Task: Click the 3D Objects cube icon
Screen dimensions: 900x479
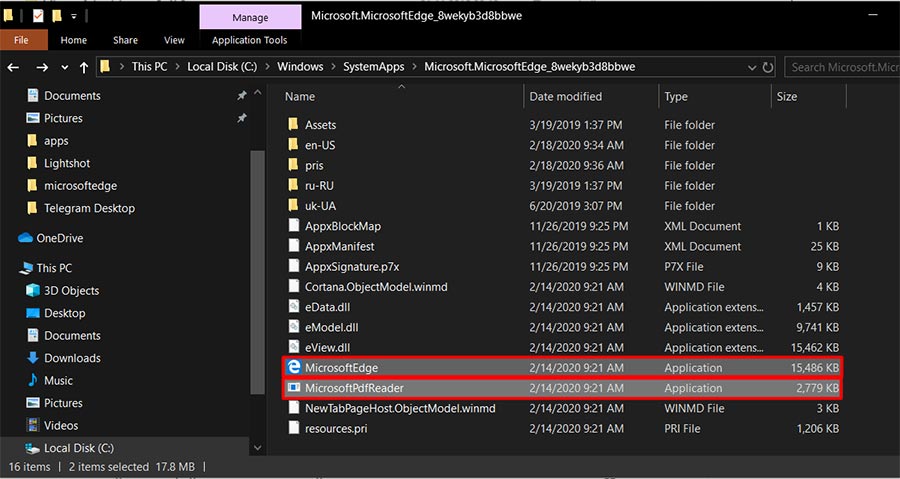Action: tap(33, 290)
